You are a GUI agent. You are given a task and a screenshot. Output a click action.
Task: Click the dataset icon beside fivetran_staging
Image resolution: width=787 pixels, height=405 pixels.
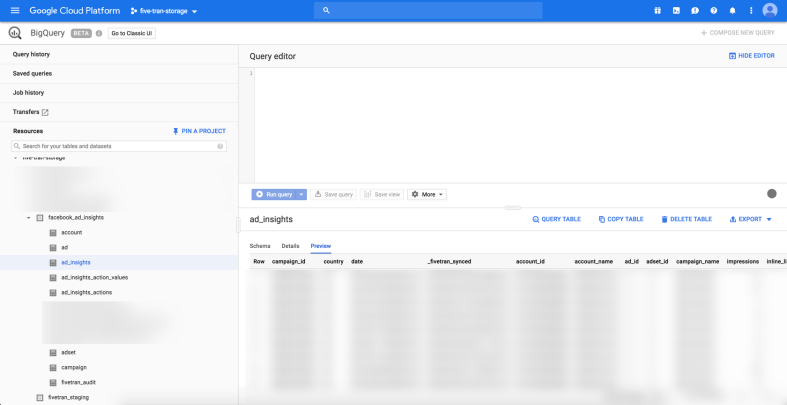(40, 397)
